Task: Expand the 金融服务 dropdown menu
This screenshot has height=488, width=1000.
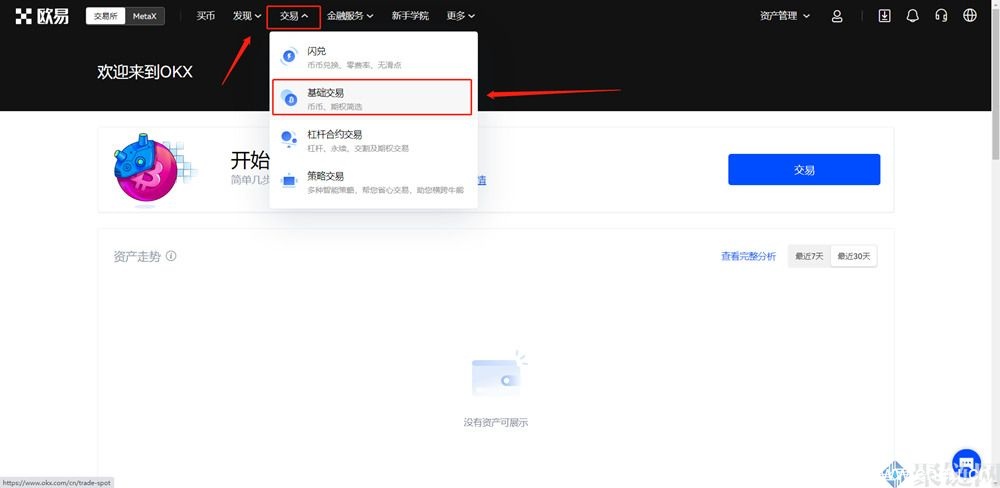Action: point(350,16)
